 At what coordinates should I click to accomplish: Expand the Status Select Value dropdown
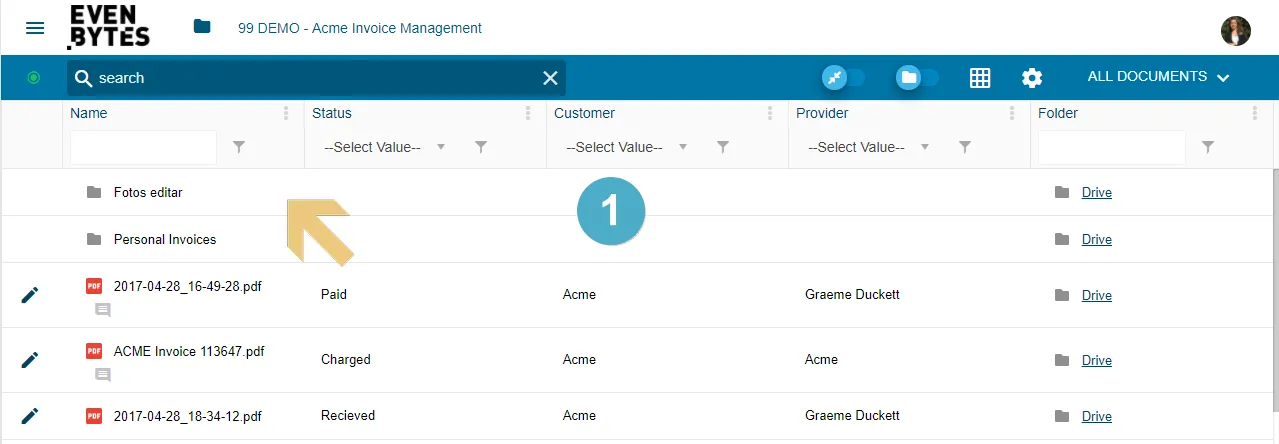coord(384,147)
